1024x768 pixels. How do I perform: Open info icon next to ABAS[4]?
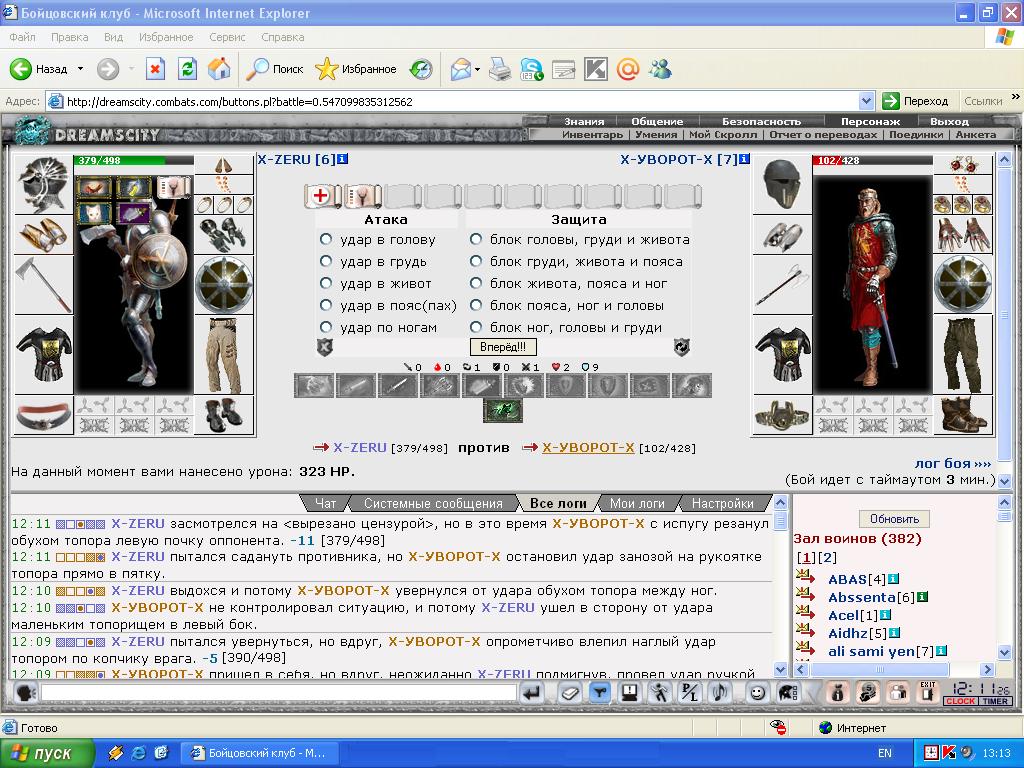893,579
